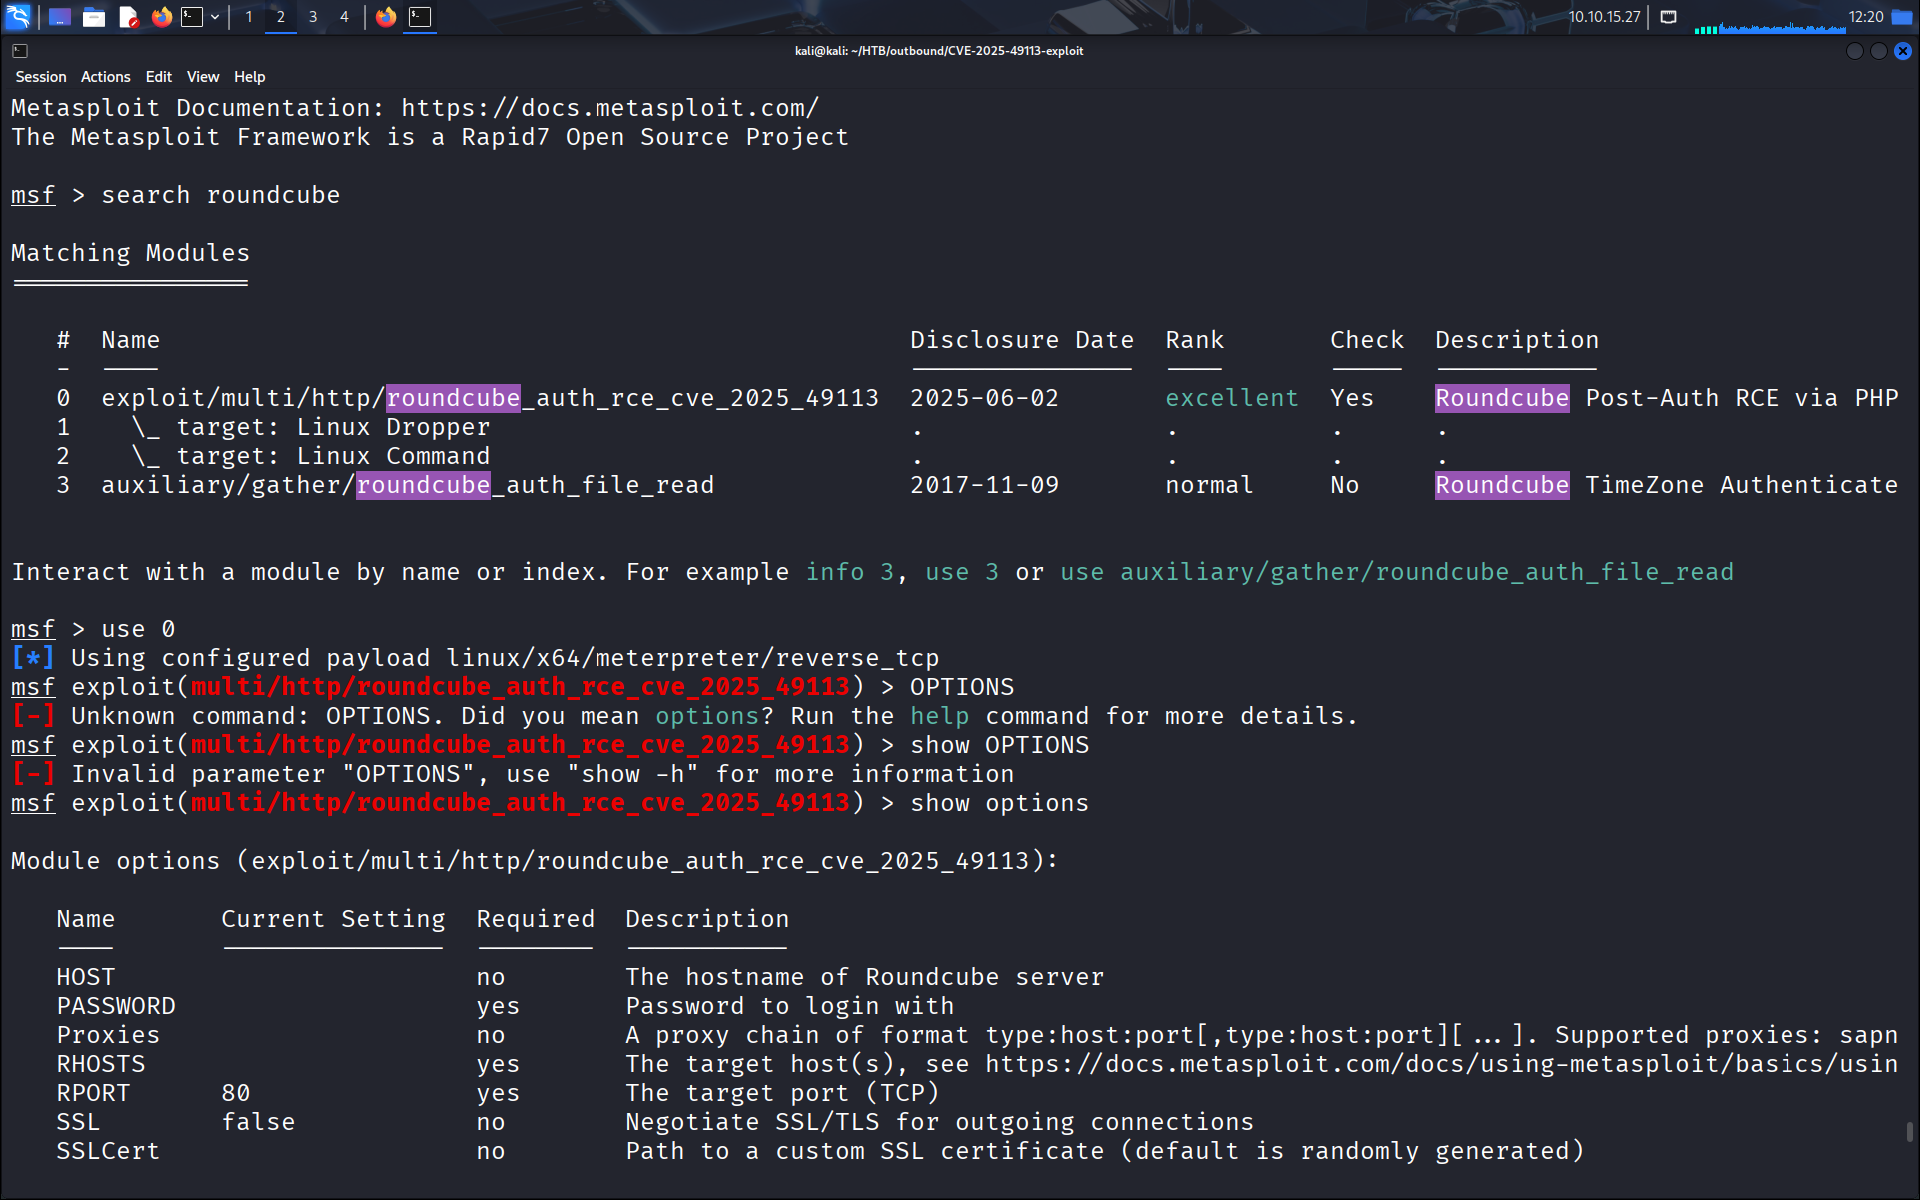1920x1200 pixels.
Task: Launch the text editor panel icon
Action: point(128,16)
